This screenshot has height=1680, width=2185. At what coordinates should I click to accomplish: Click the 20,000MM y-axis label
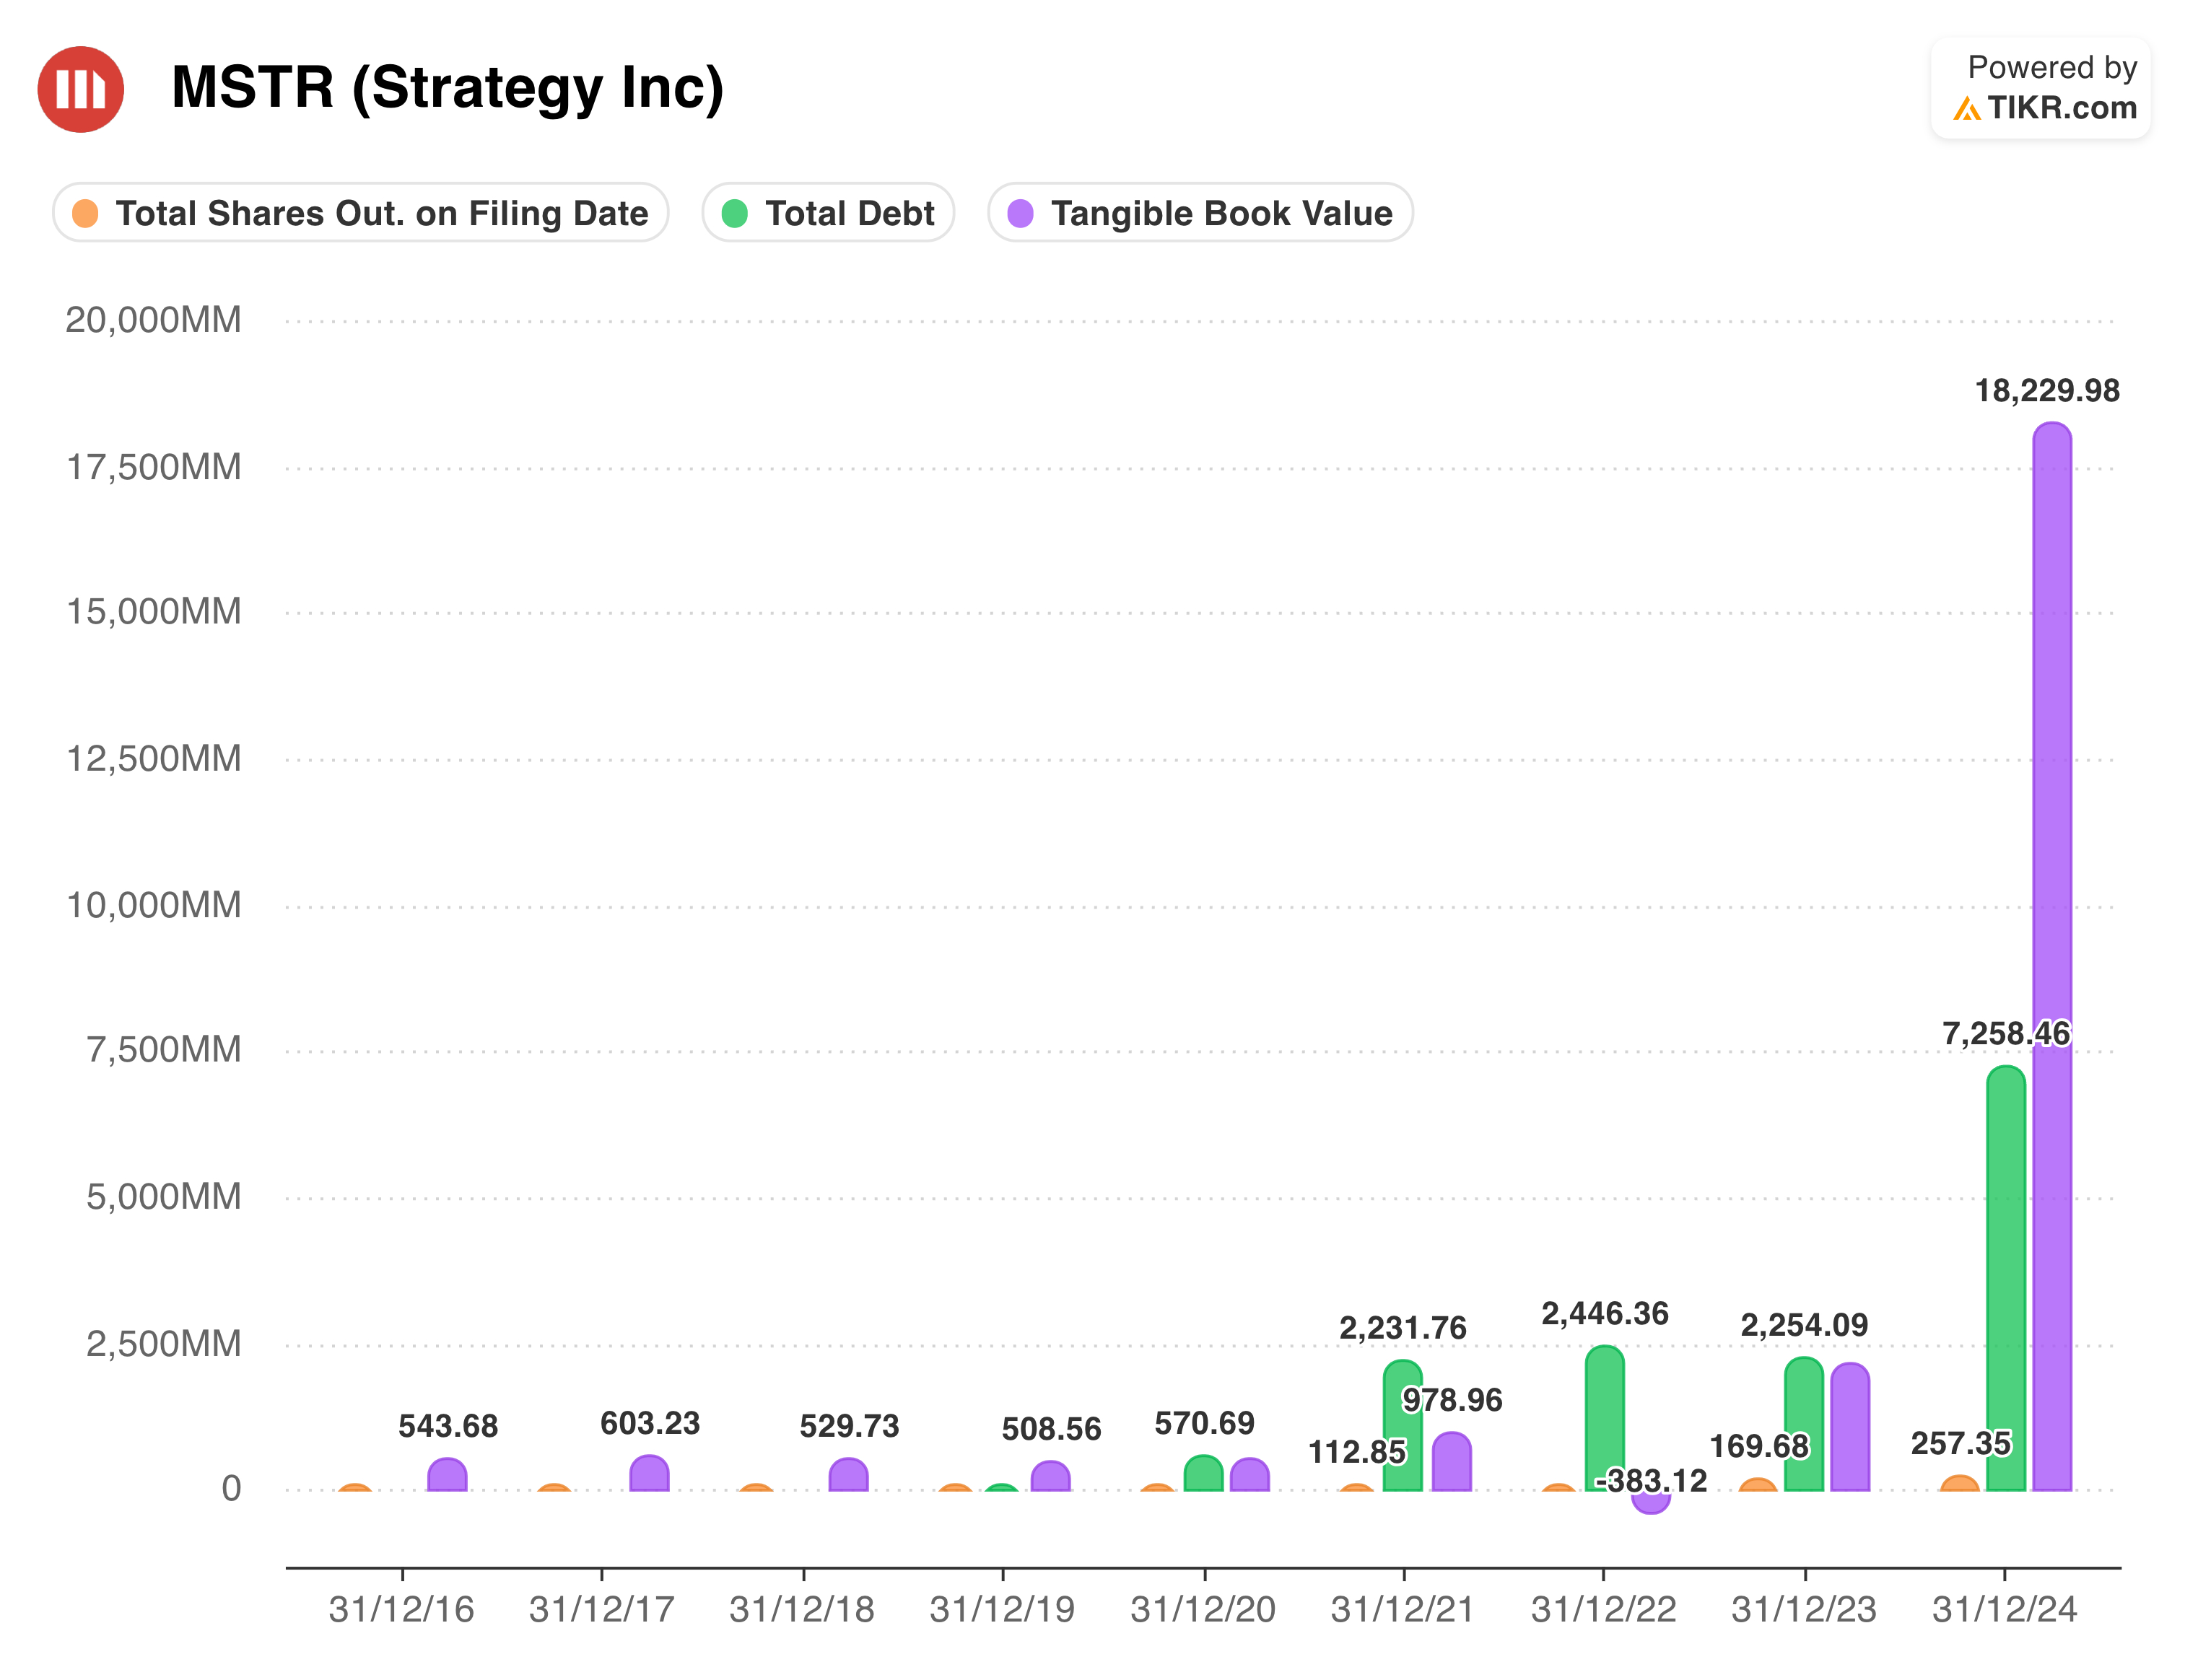point(153,320)
